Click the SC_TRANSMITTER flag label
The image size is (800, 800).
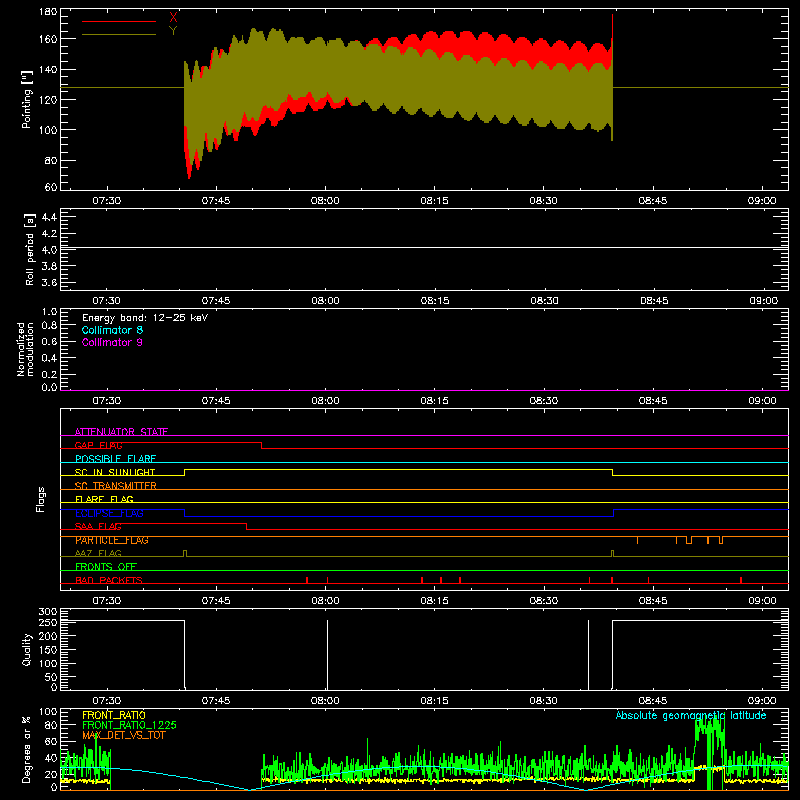click(x=115, y=486)
